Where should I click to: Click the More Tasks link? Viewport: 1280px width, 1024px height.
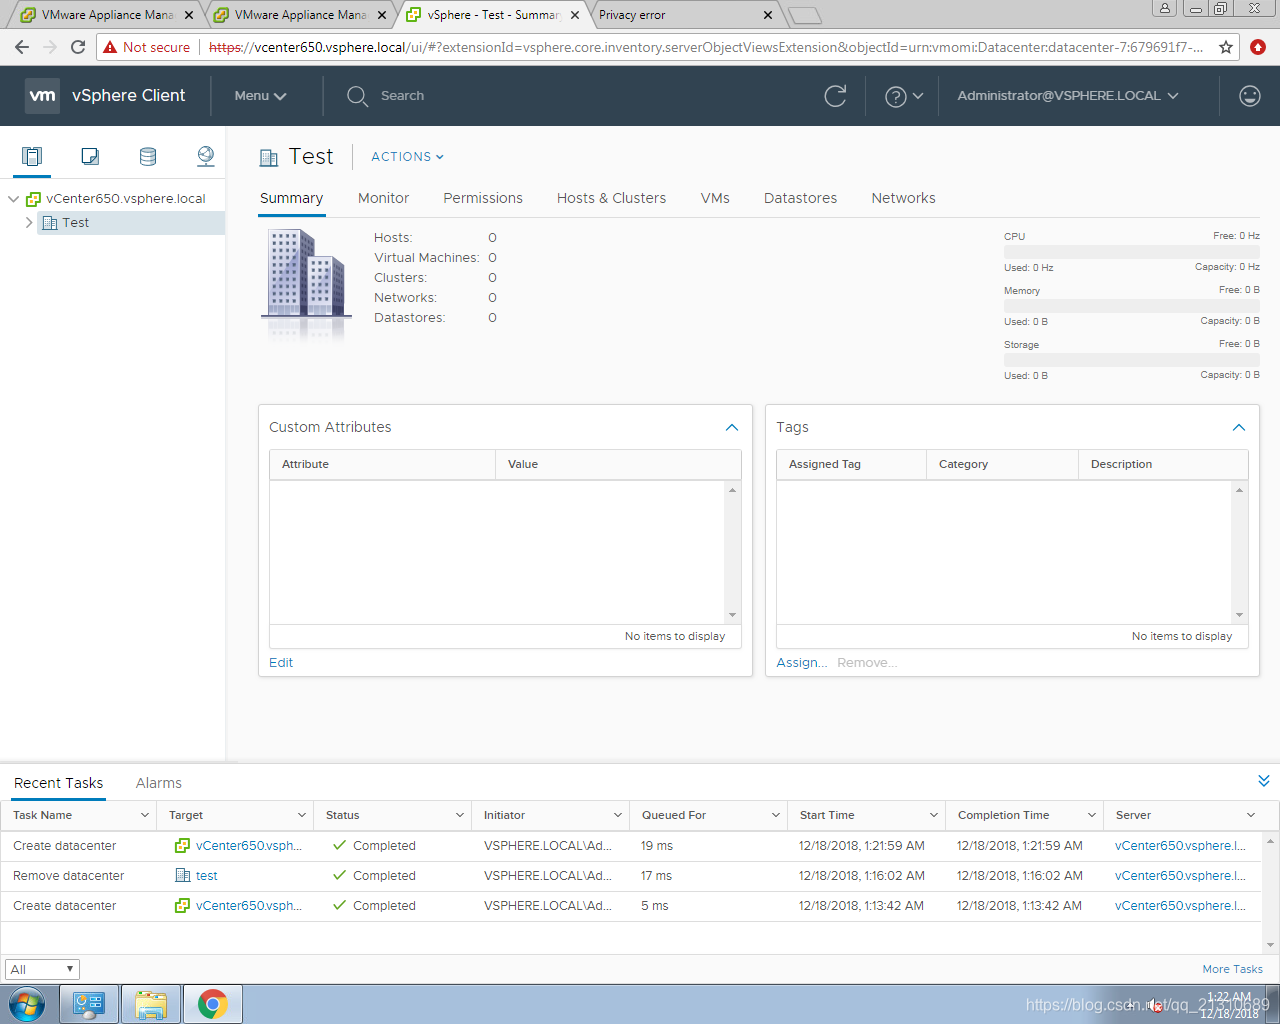point(1232,969)
